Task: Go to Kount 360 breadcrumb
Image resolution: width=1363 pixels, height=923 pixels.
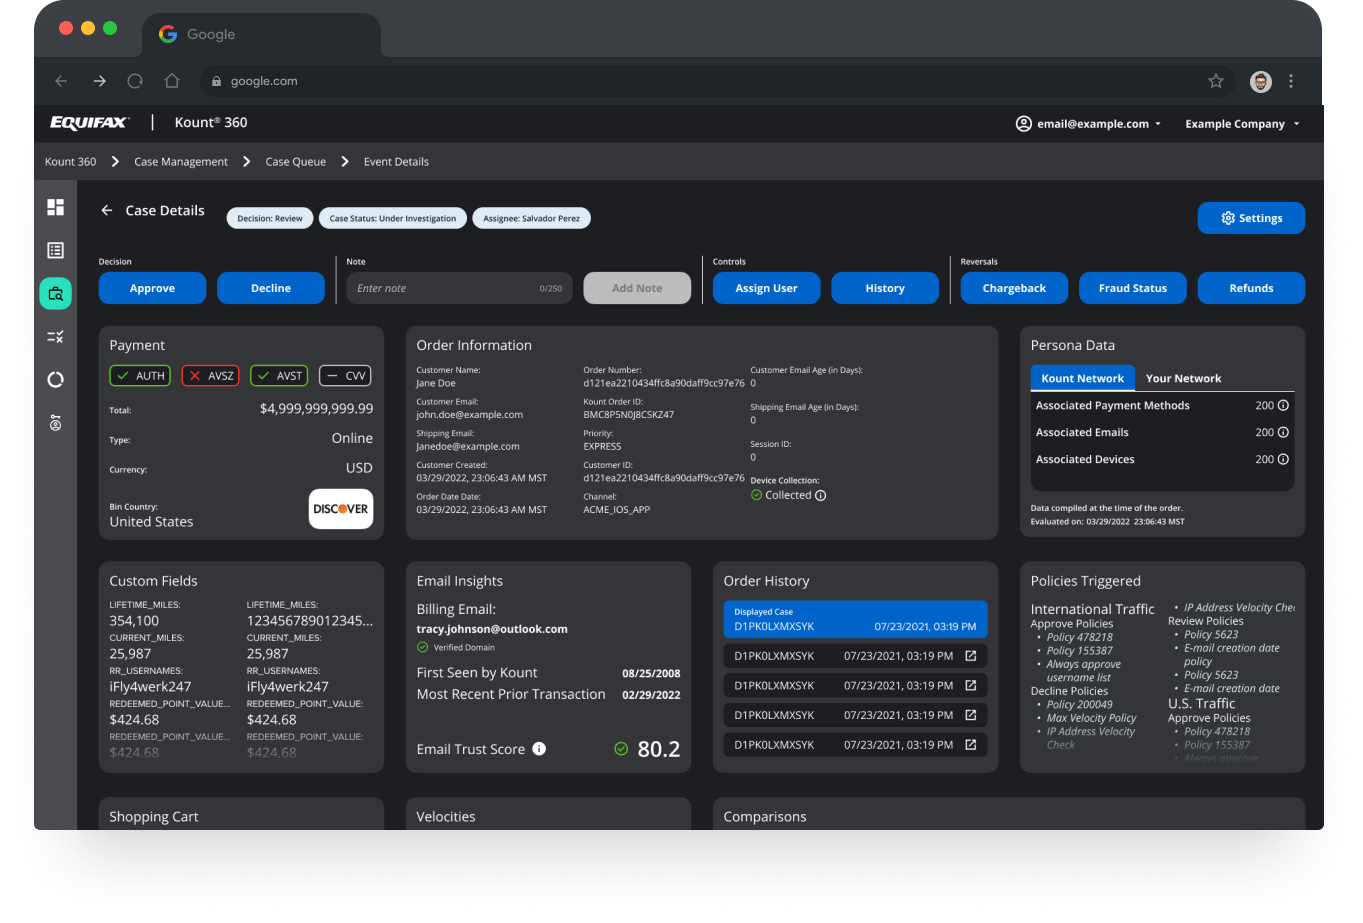Action: tap(70, 162)
